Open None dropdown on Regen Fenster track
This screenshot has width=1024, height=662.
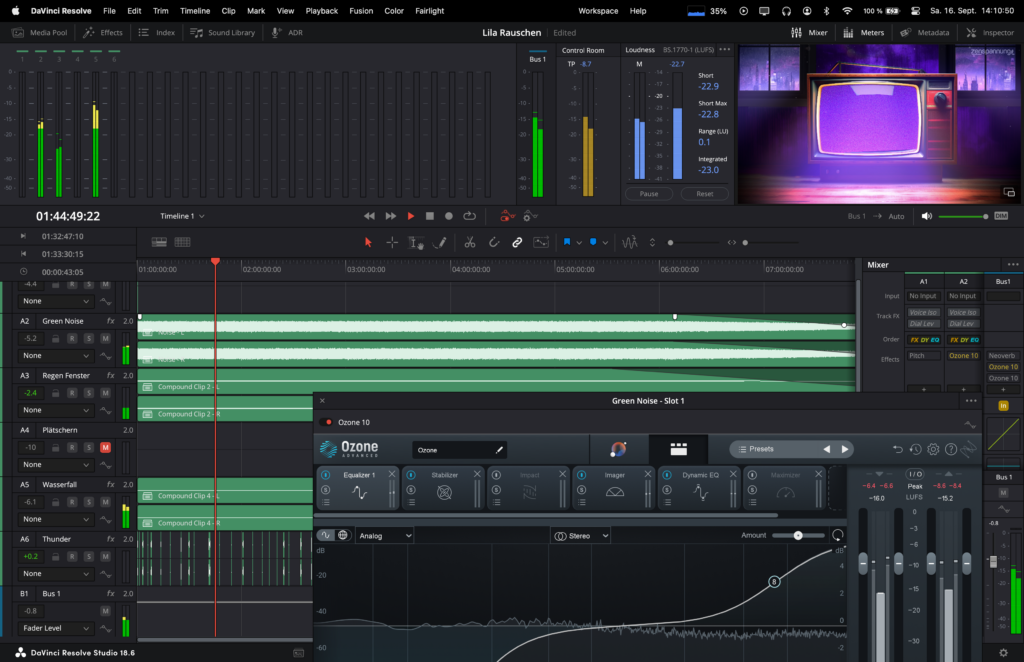click(56, 410)
